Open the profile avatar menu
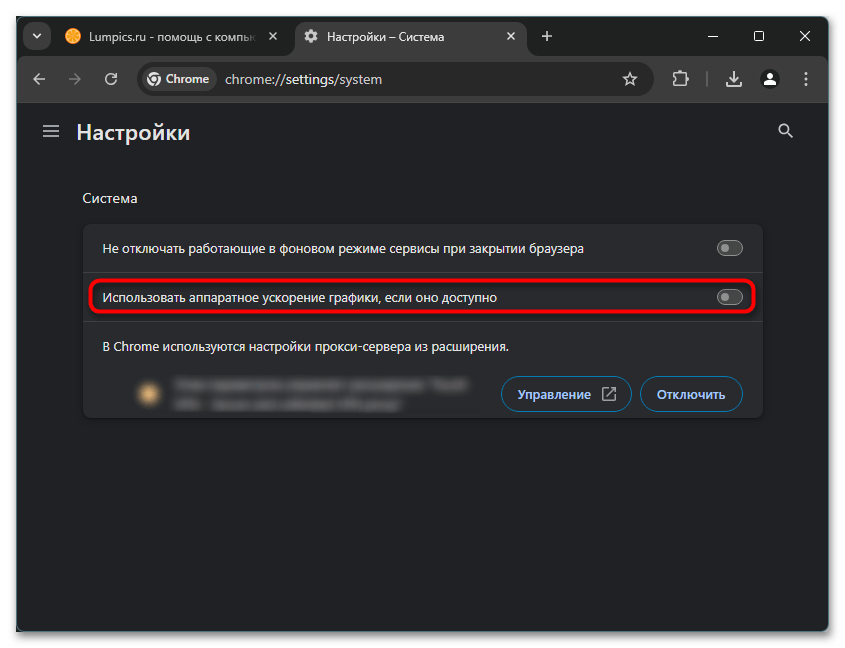The height and width of the screenshot is (648, 845). click(x=770, y=79)
